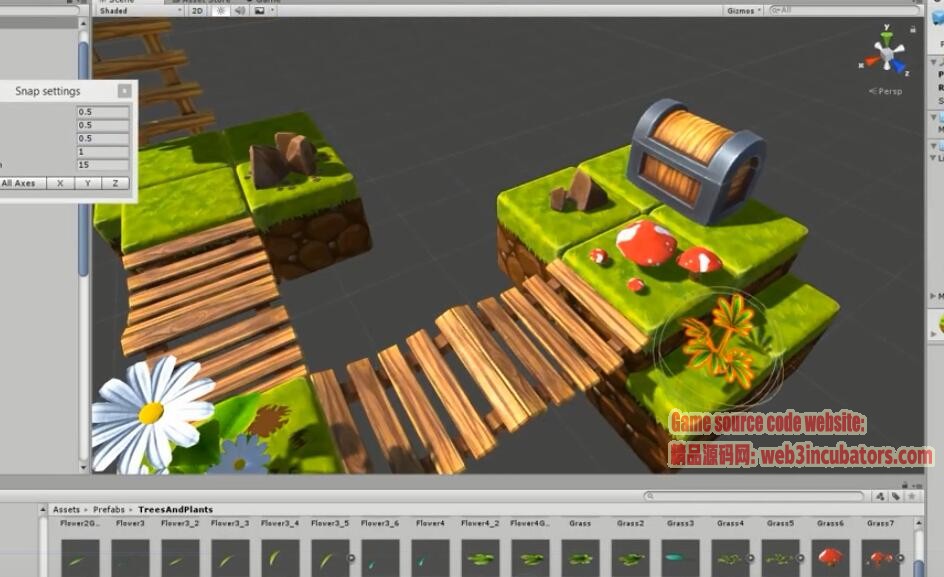Open scene effects dropdown arrow

click(x=272, y=11)
